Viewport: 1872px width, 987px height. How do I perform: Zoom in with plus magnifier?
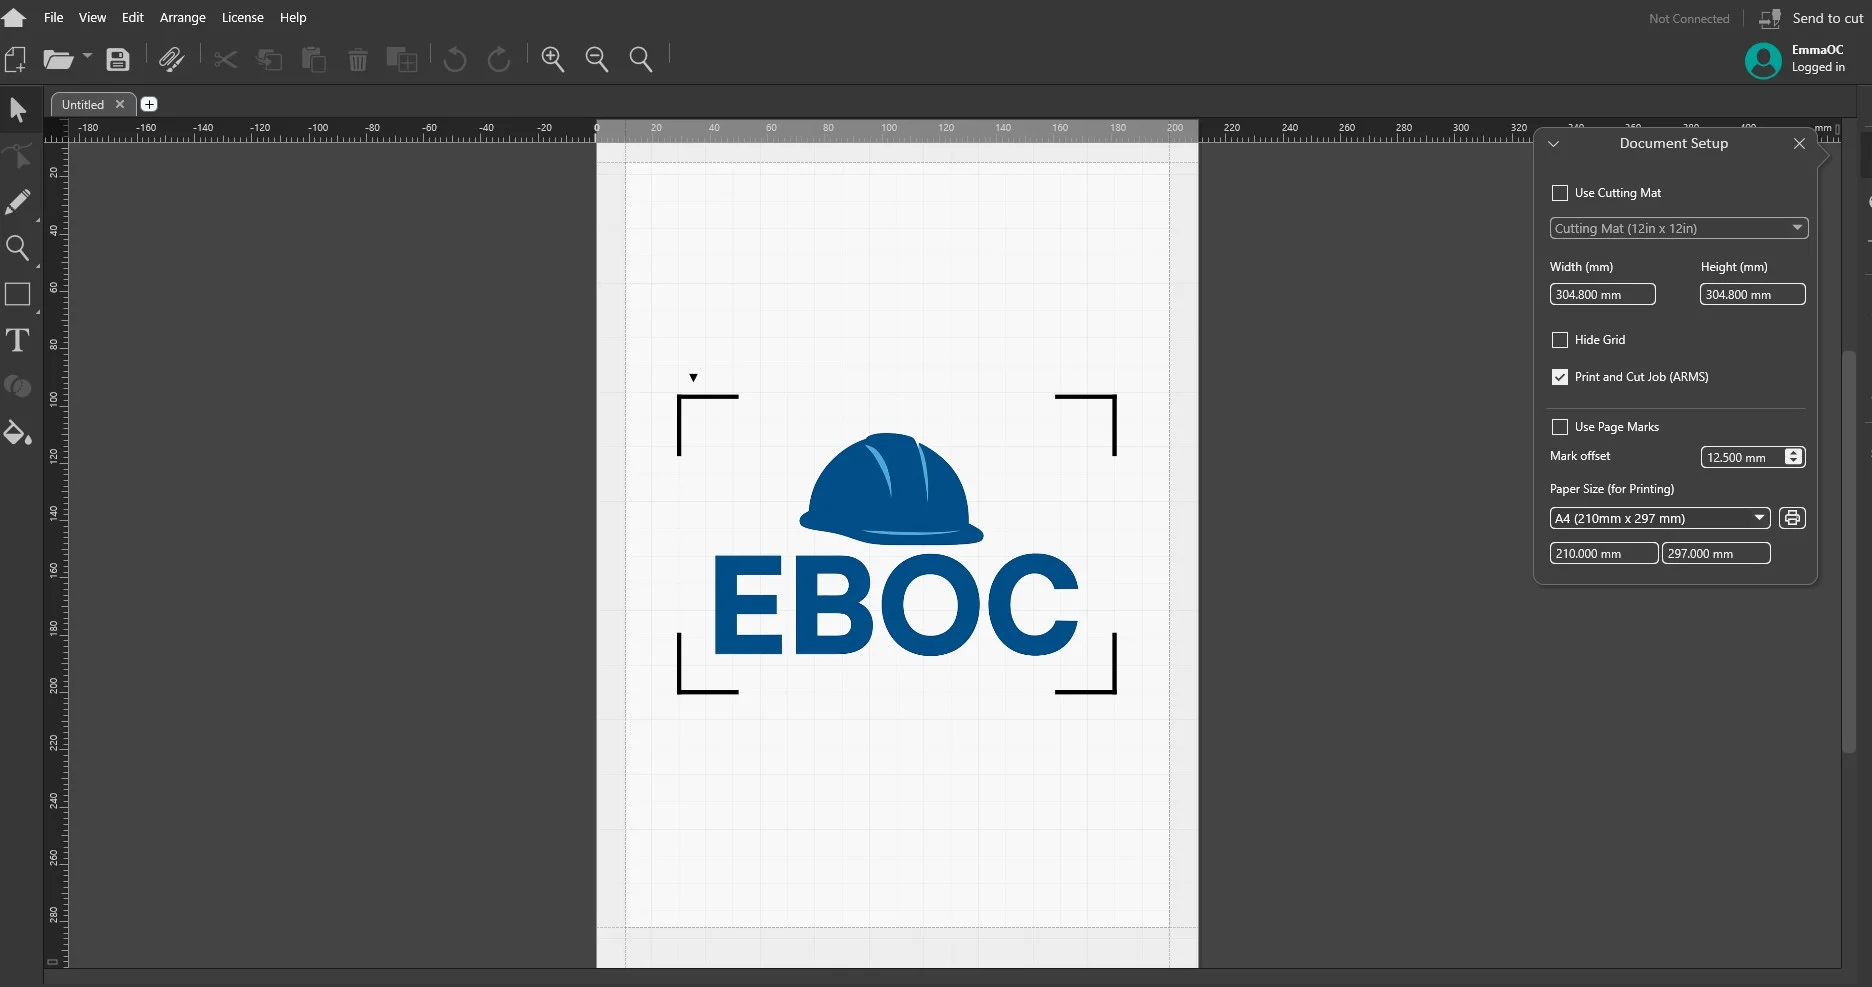click(x=553, y=60)
